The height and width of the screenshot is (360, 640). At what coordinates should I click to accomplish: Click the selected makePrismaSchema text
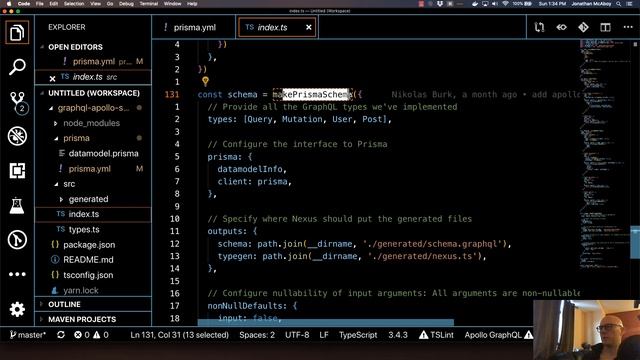point(312,94)
